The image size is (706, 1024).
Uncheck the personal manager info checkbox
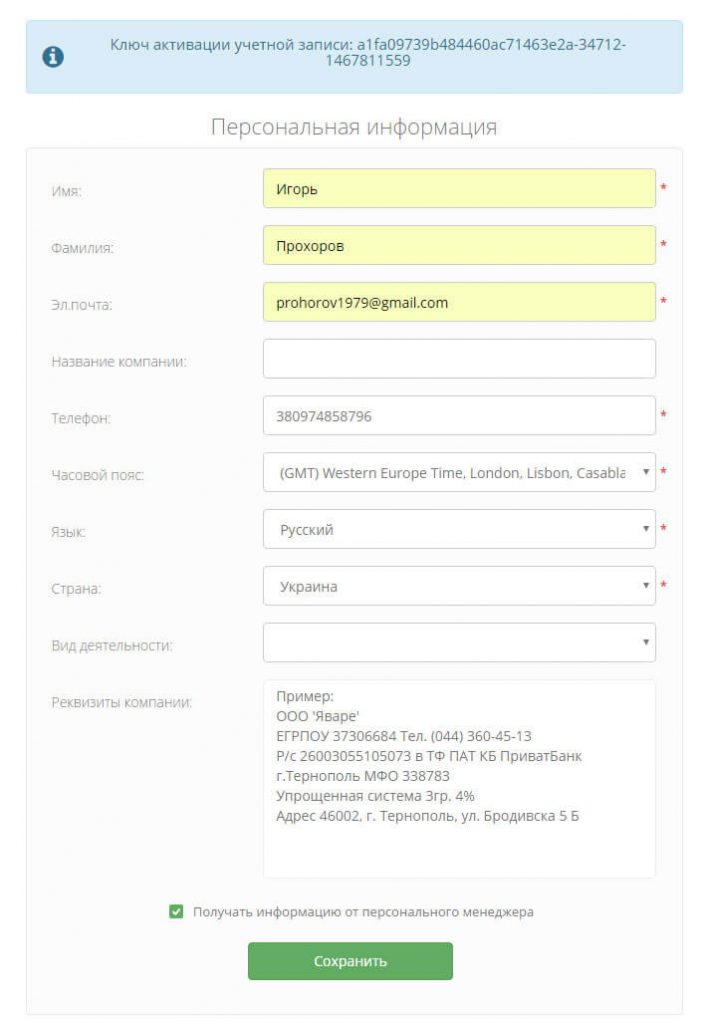pos(176,912)
